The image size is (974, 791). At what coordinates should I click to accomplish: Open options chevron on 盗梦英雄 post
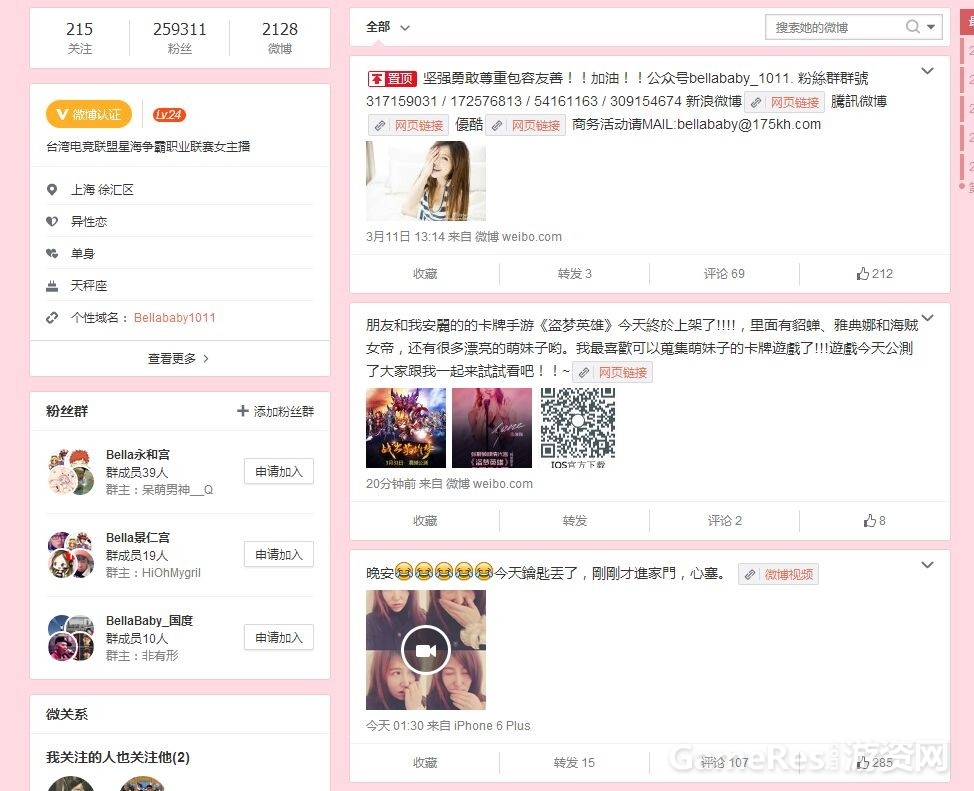coord(927,318)
